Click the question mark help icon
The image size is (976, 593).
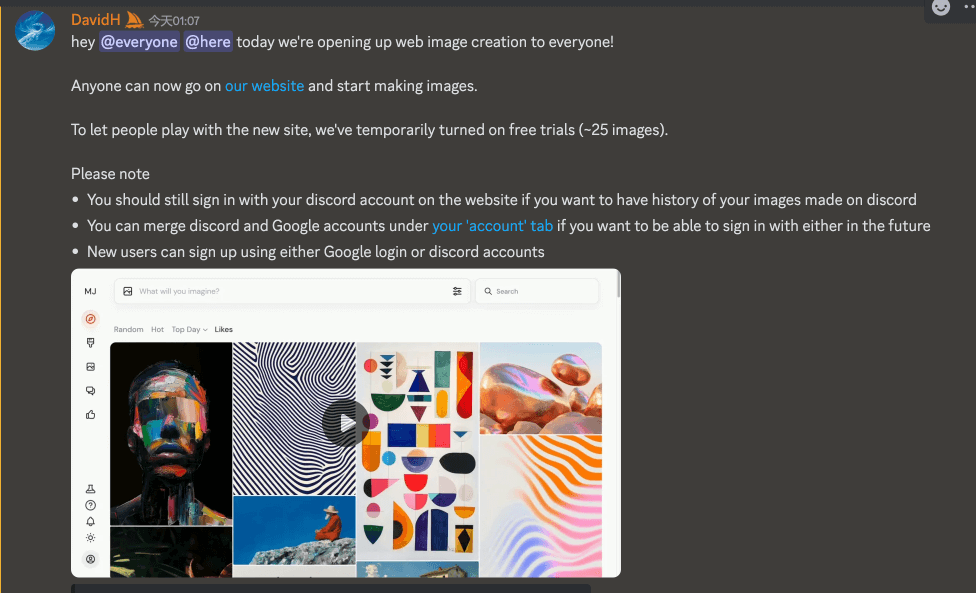tap(90, 505)
